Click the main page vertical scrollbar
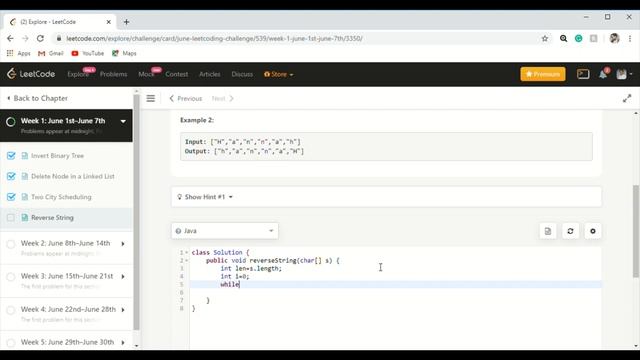 coord(636,231)
